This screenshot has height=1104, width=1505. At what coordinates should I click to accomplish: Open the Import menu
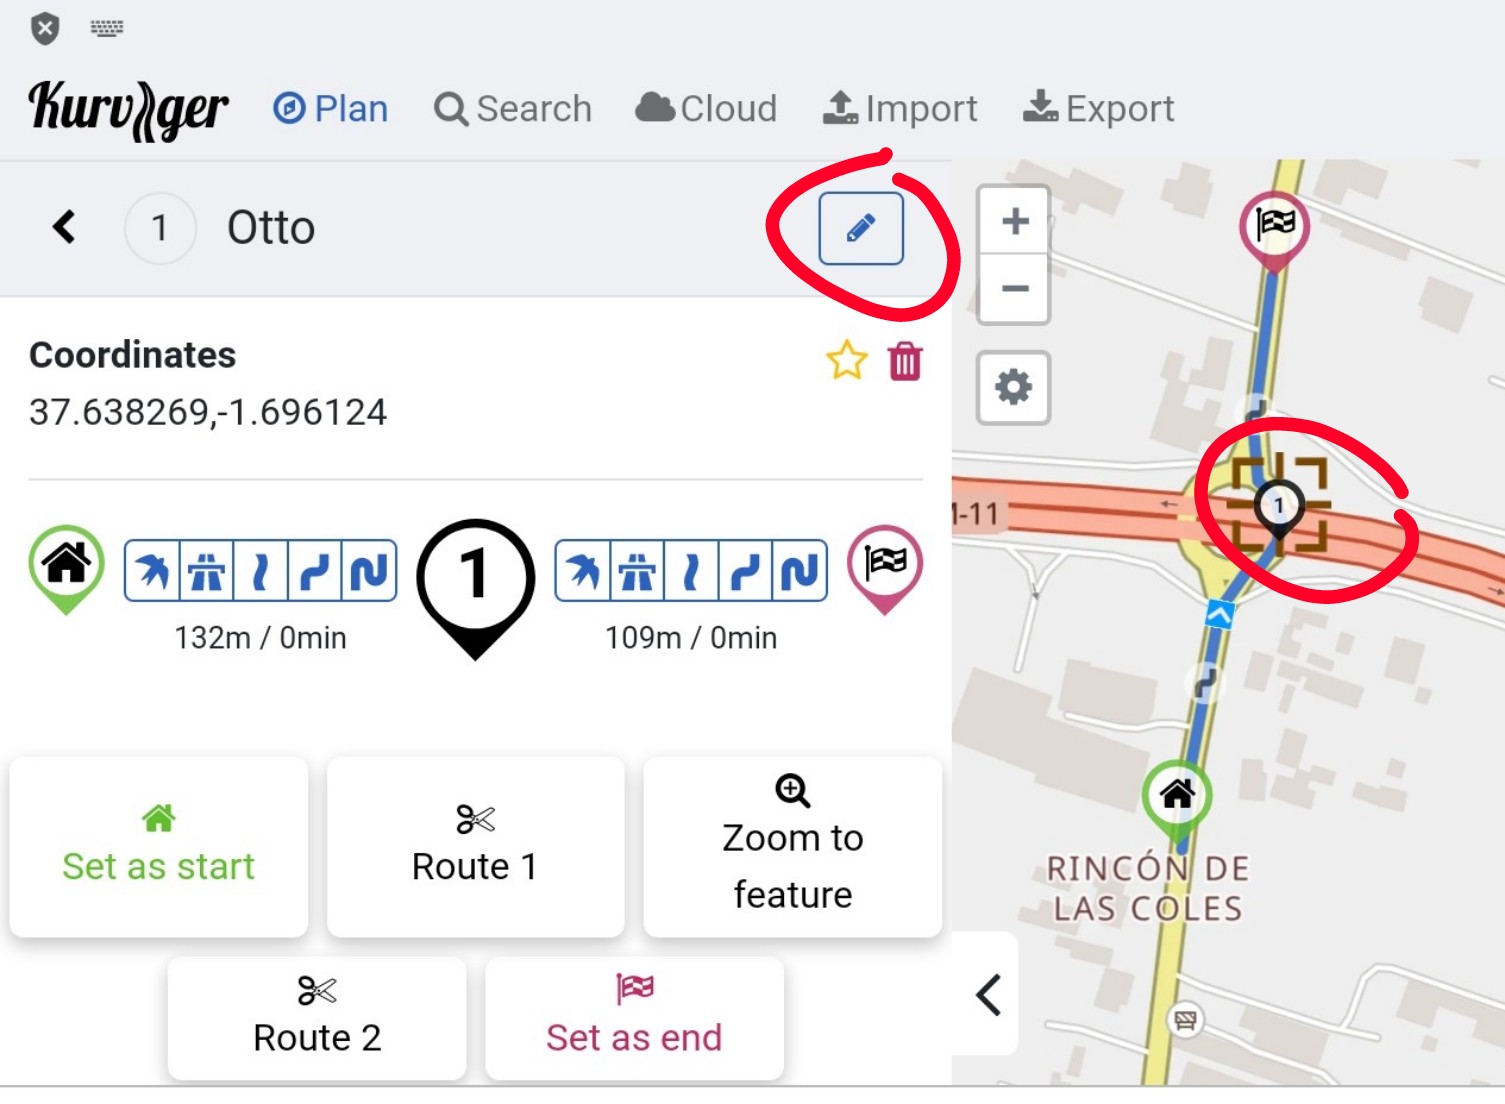coord(900,108)
